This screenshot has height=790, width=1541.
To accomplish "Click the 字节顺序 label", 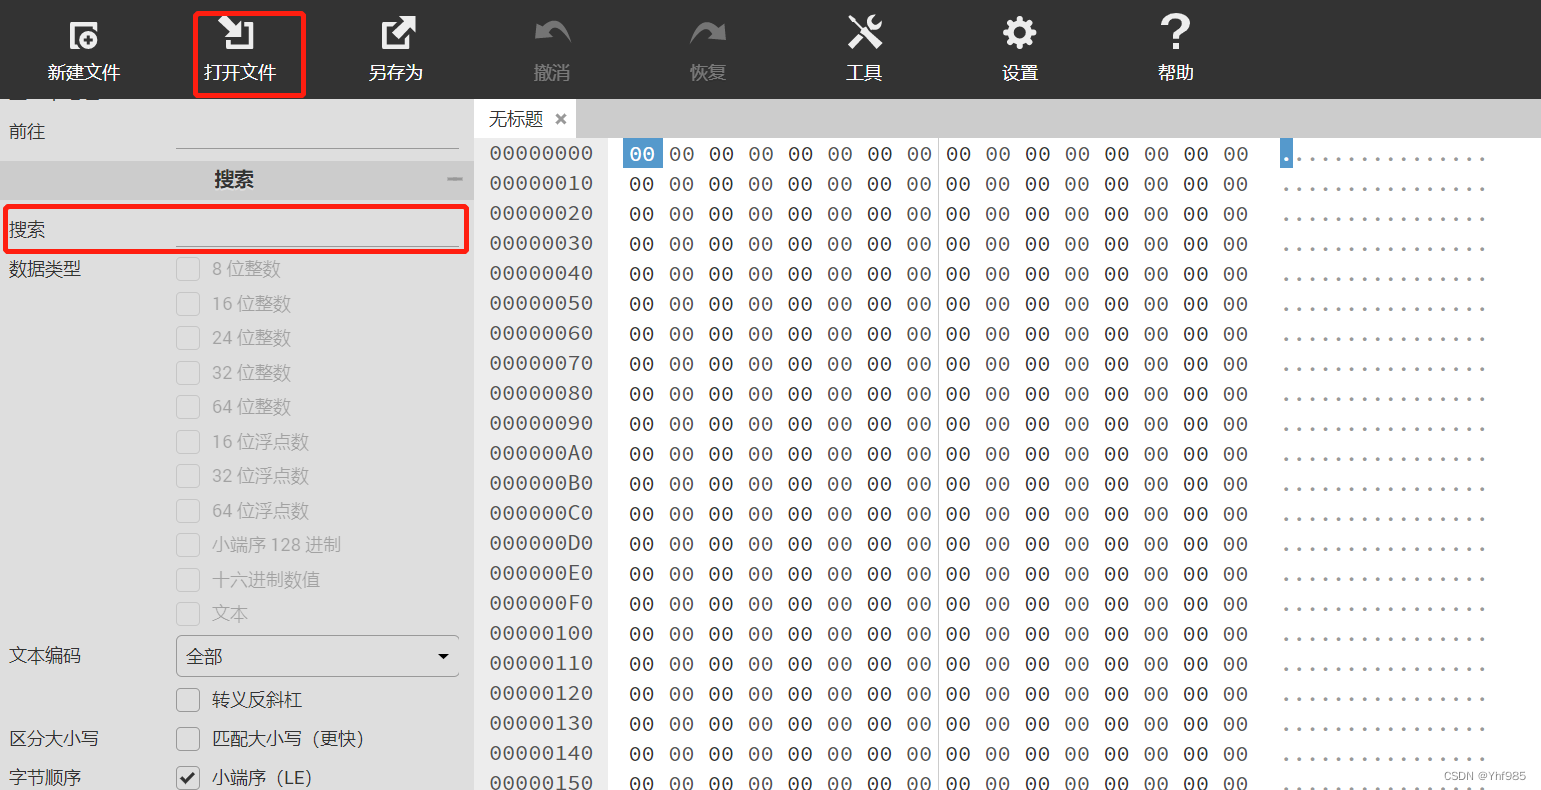I will [45, 777].
